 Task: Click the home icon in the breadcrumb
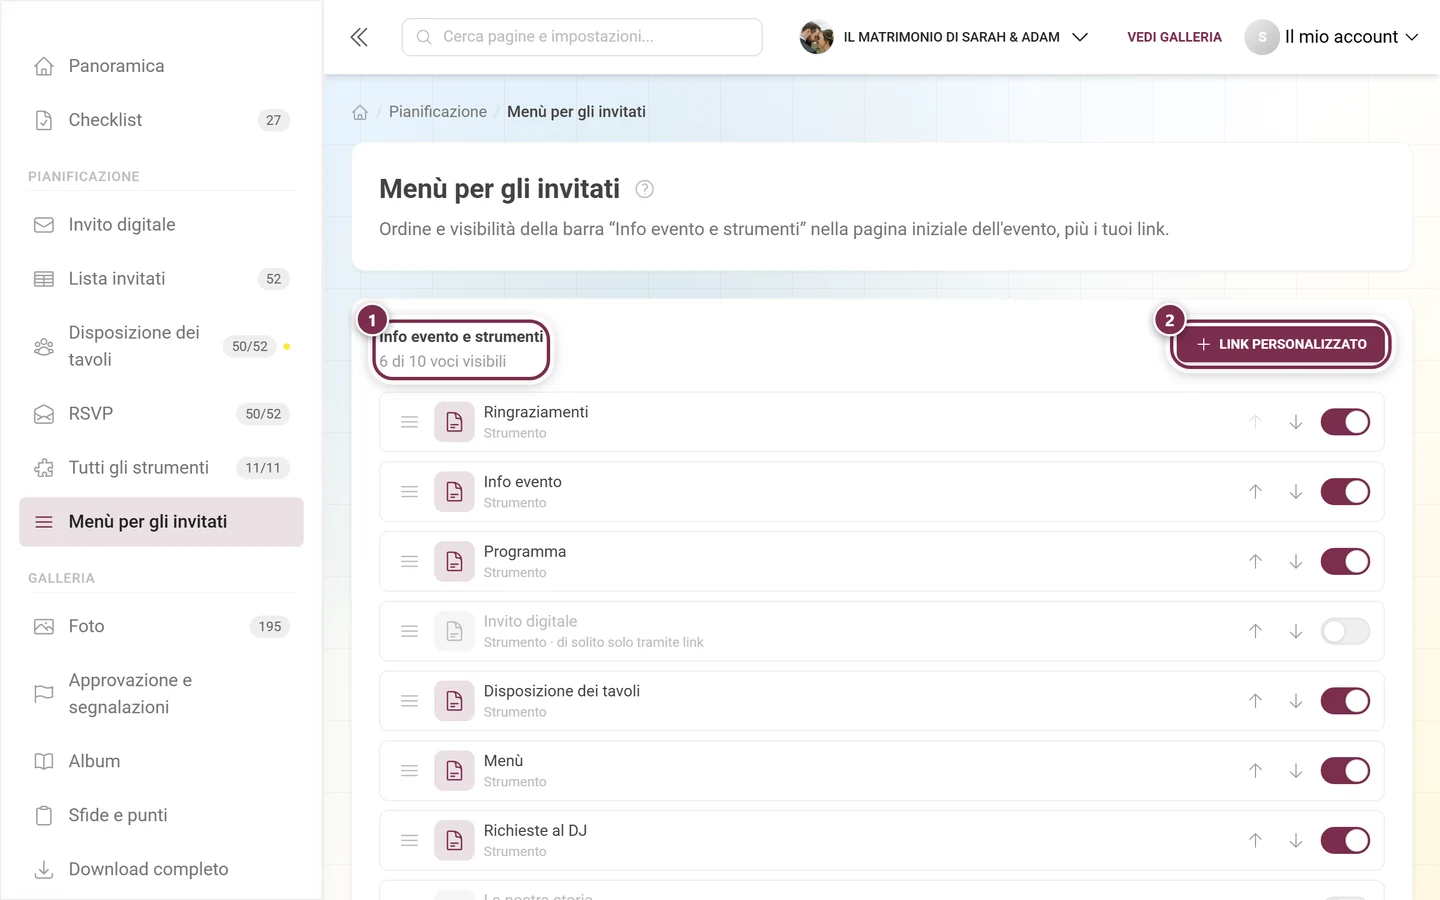pyautogui.click(x=360, y=112)
